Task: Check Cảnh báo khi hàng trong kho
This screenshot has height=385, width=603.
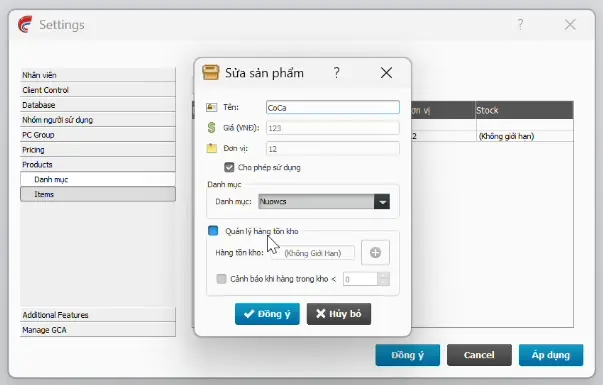Action: pyautogui.click(x=222, y=279)
